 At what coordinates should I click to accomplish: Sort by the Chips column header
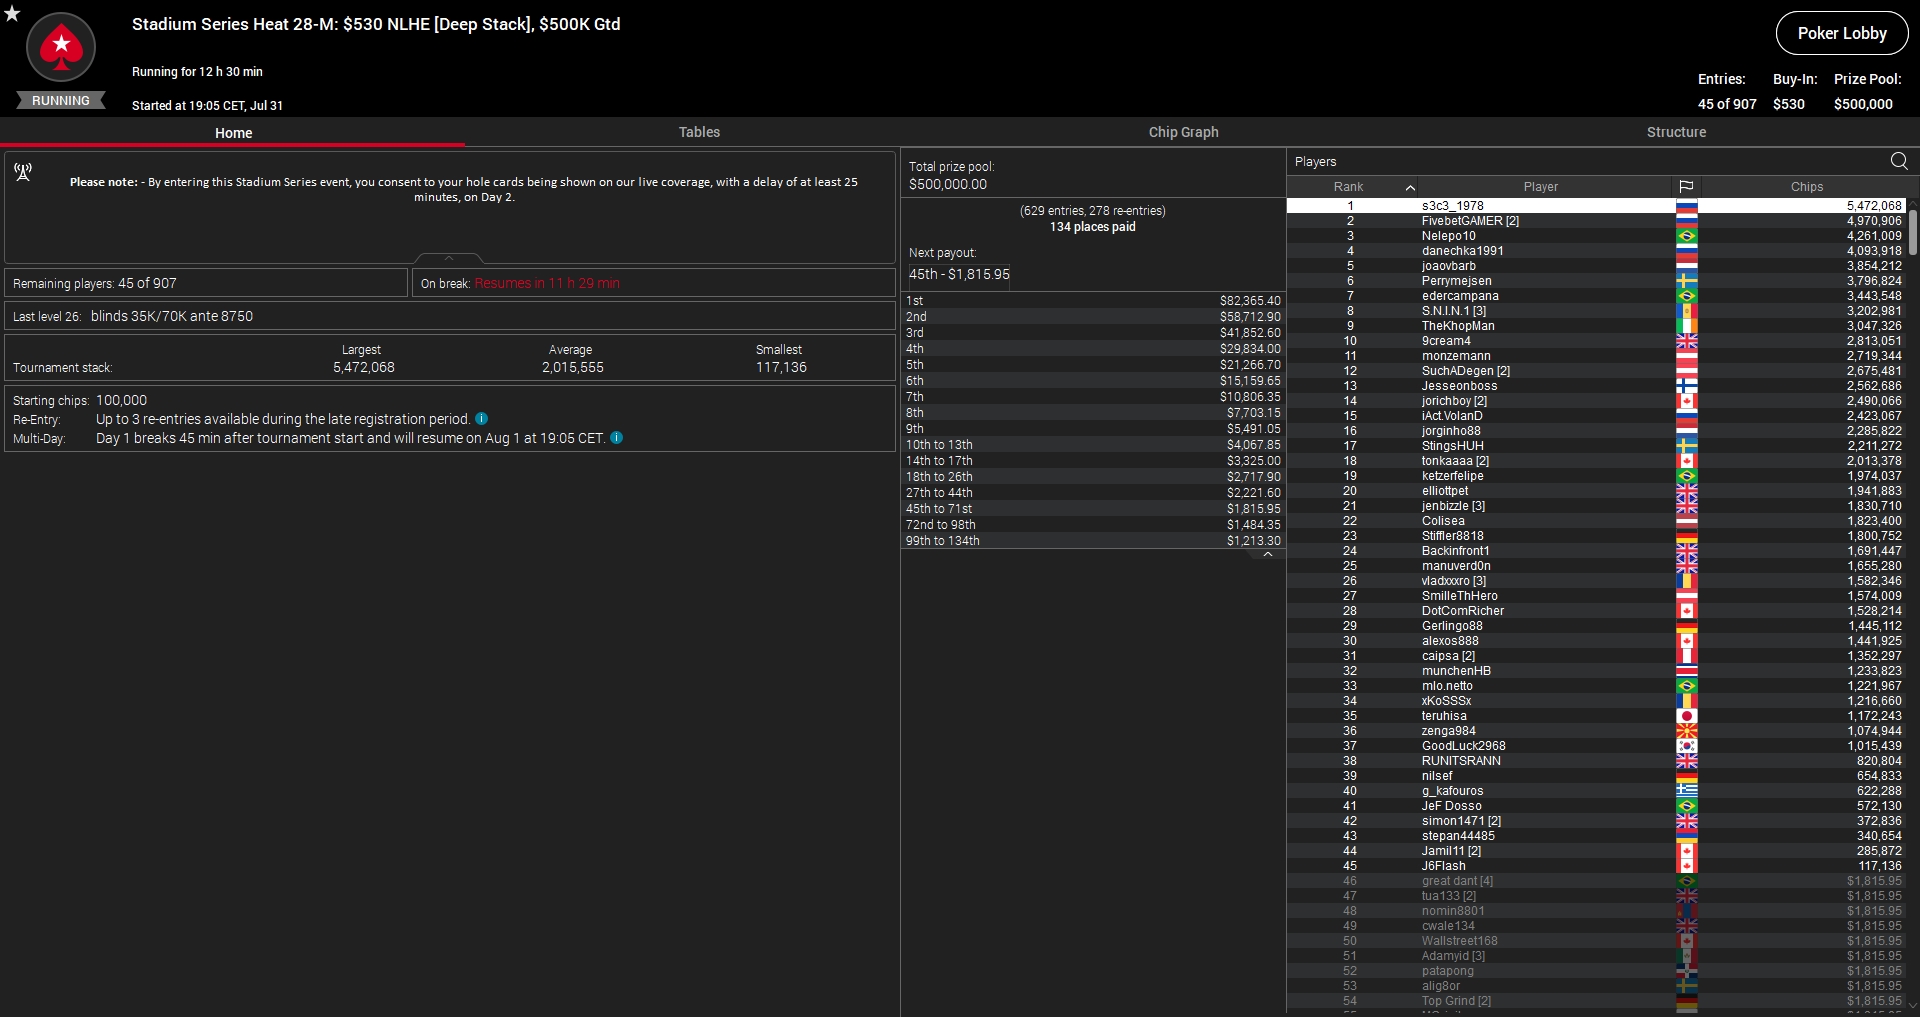pos(1806,187)
